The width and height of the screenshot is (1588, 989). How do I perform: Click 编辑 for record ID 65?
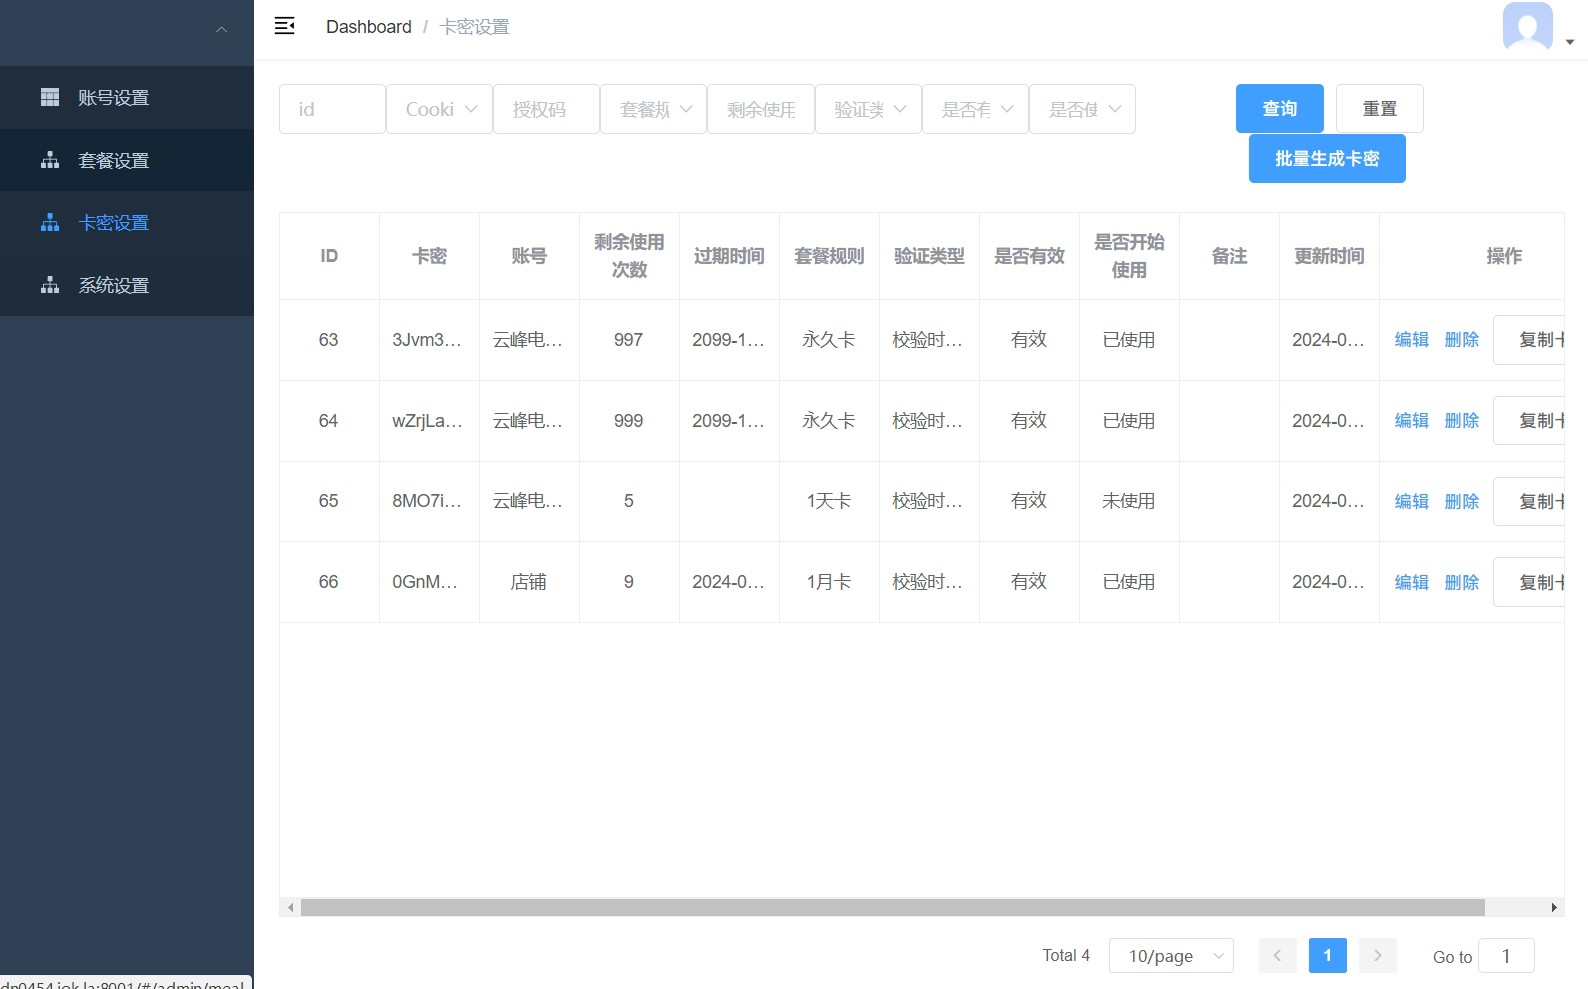point(1411,501)
